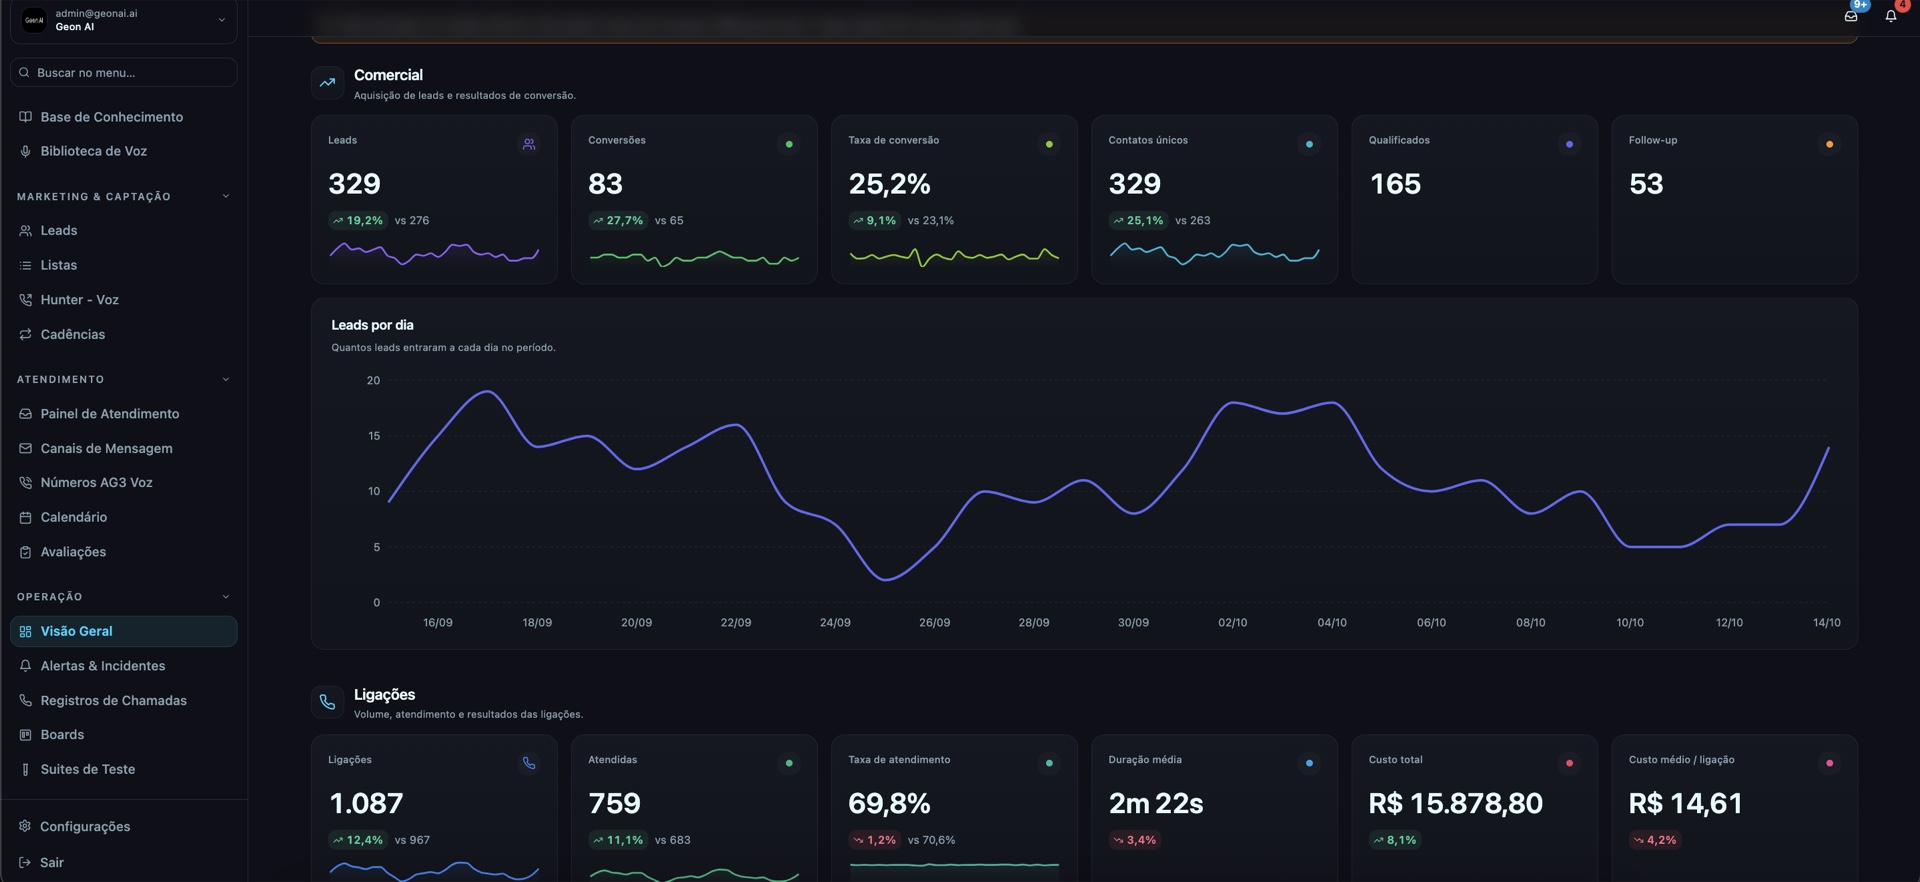The height and width of the screenshot is (882, 1920).
Task: Select Visão Geral in sidebar
Action: (124, 631)
